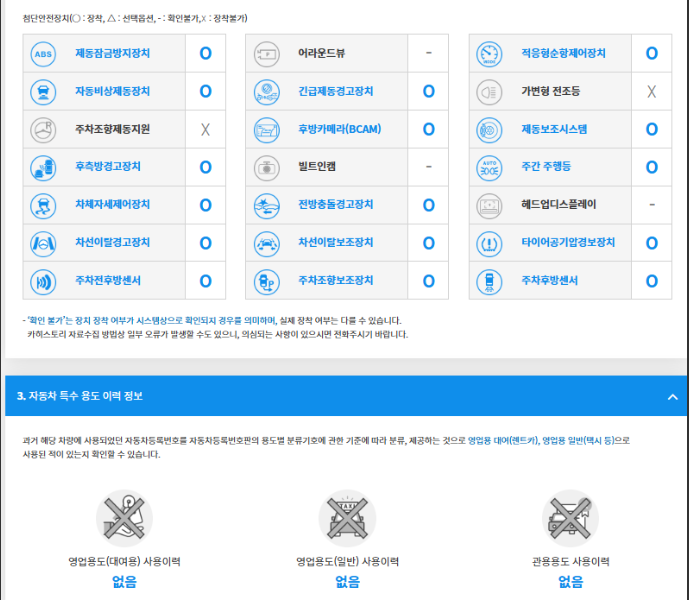The height and width of the screenshot is (603, 689).
Task: Click 없음 under 관용도 사용이력
Action: (x=570, y=582)
